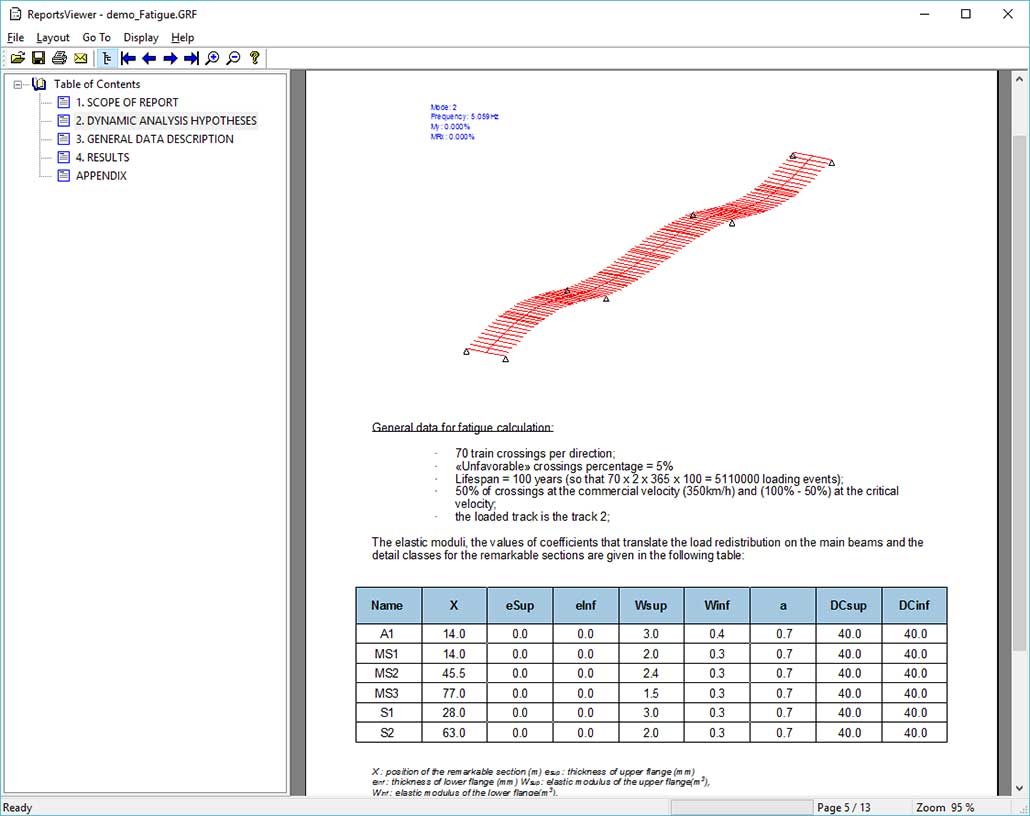Click the Winf column header
Screen dimensions: 1030x816
[x=717, y=605]
